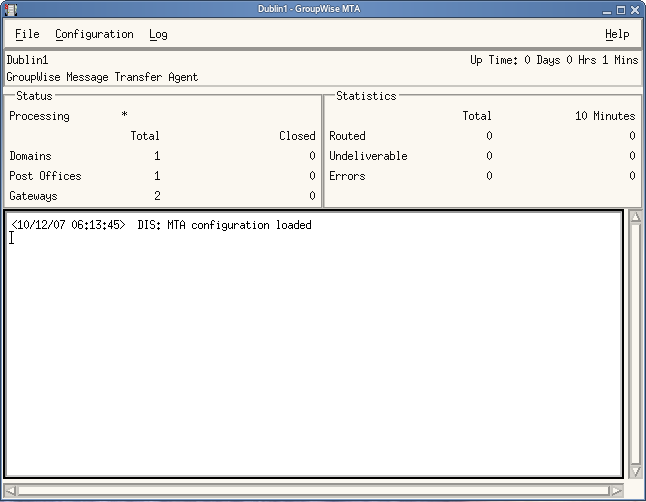This screenshot has height=502, width=646.
Task: Click the Domains row label
Action: pos(30,156)
